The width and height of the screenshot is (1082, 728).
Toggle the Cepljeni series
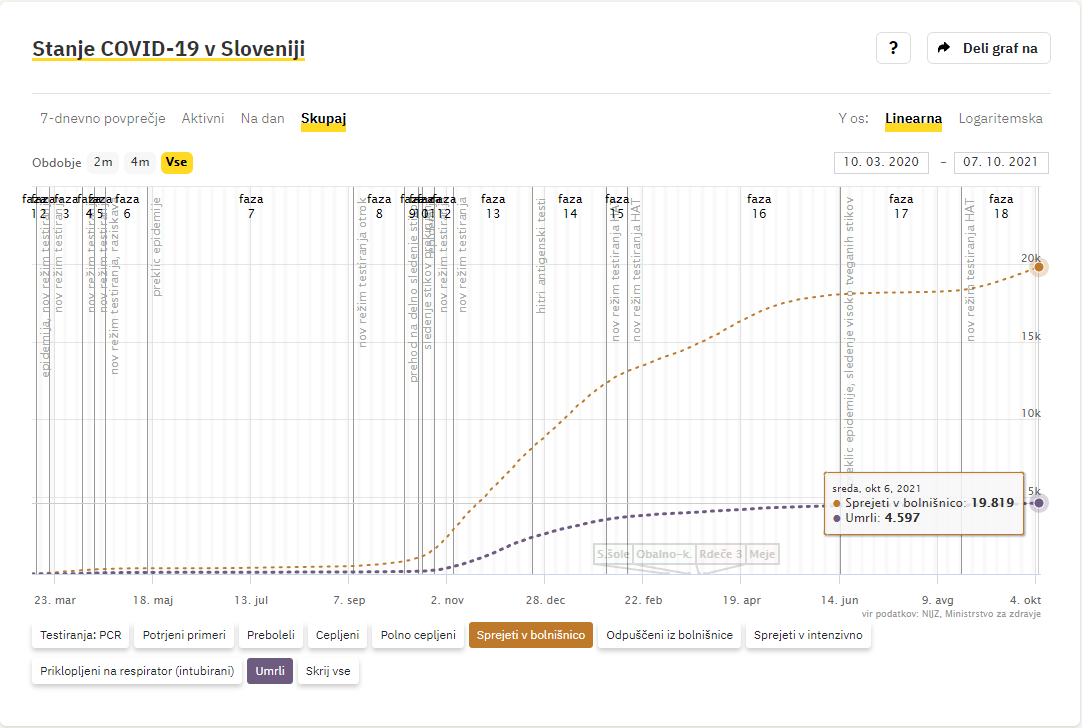pyautogui.click(x=337, y=635)
